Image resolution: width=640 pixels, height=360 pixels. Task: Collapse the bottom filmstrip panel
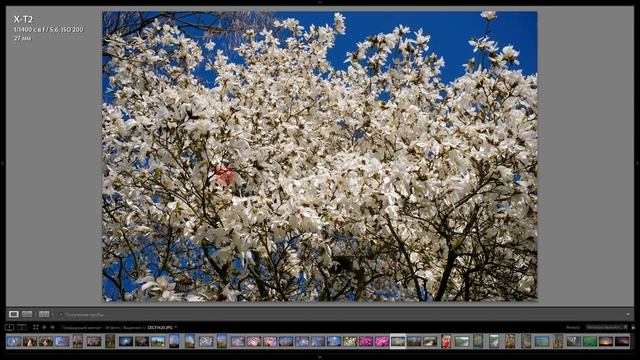[x=320, y=357]
